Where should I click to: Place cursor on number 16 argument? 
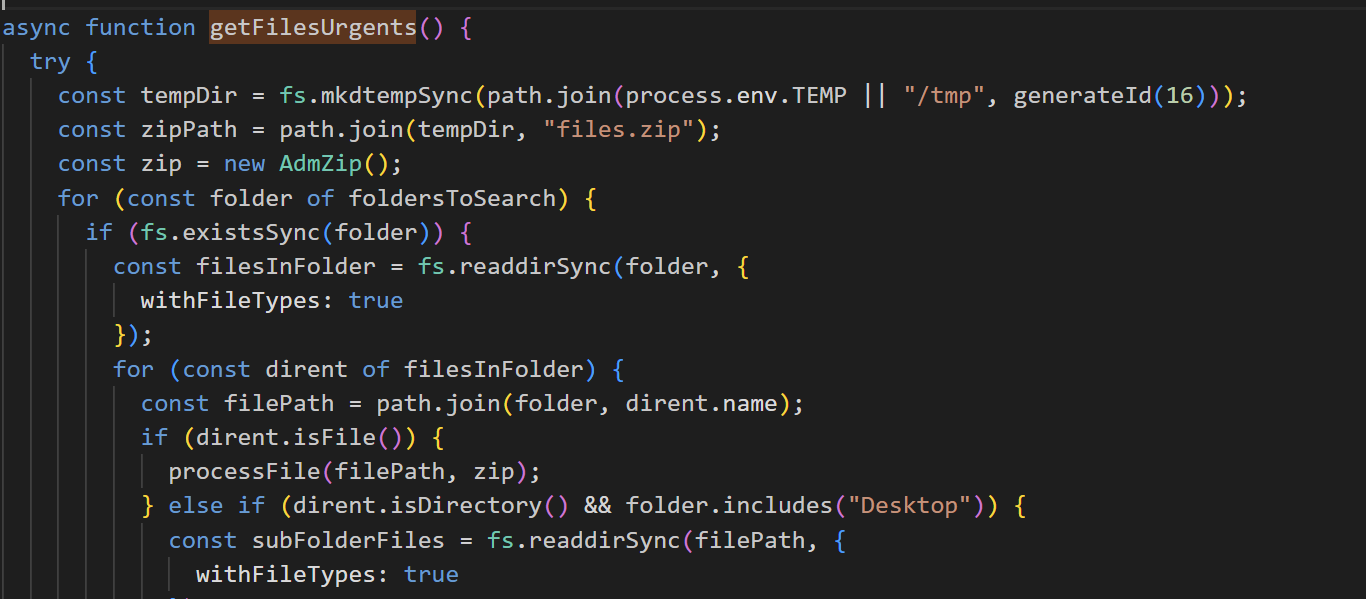[x=1180, y=96]
